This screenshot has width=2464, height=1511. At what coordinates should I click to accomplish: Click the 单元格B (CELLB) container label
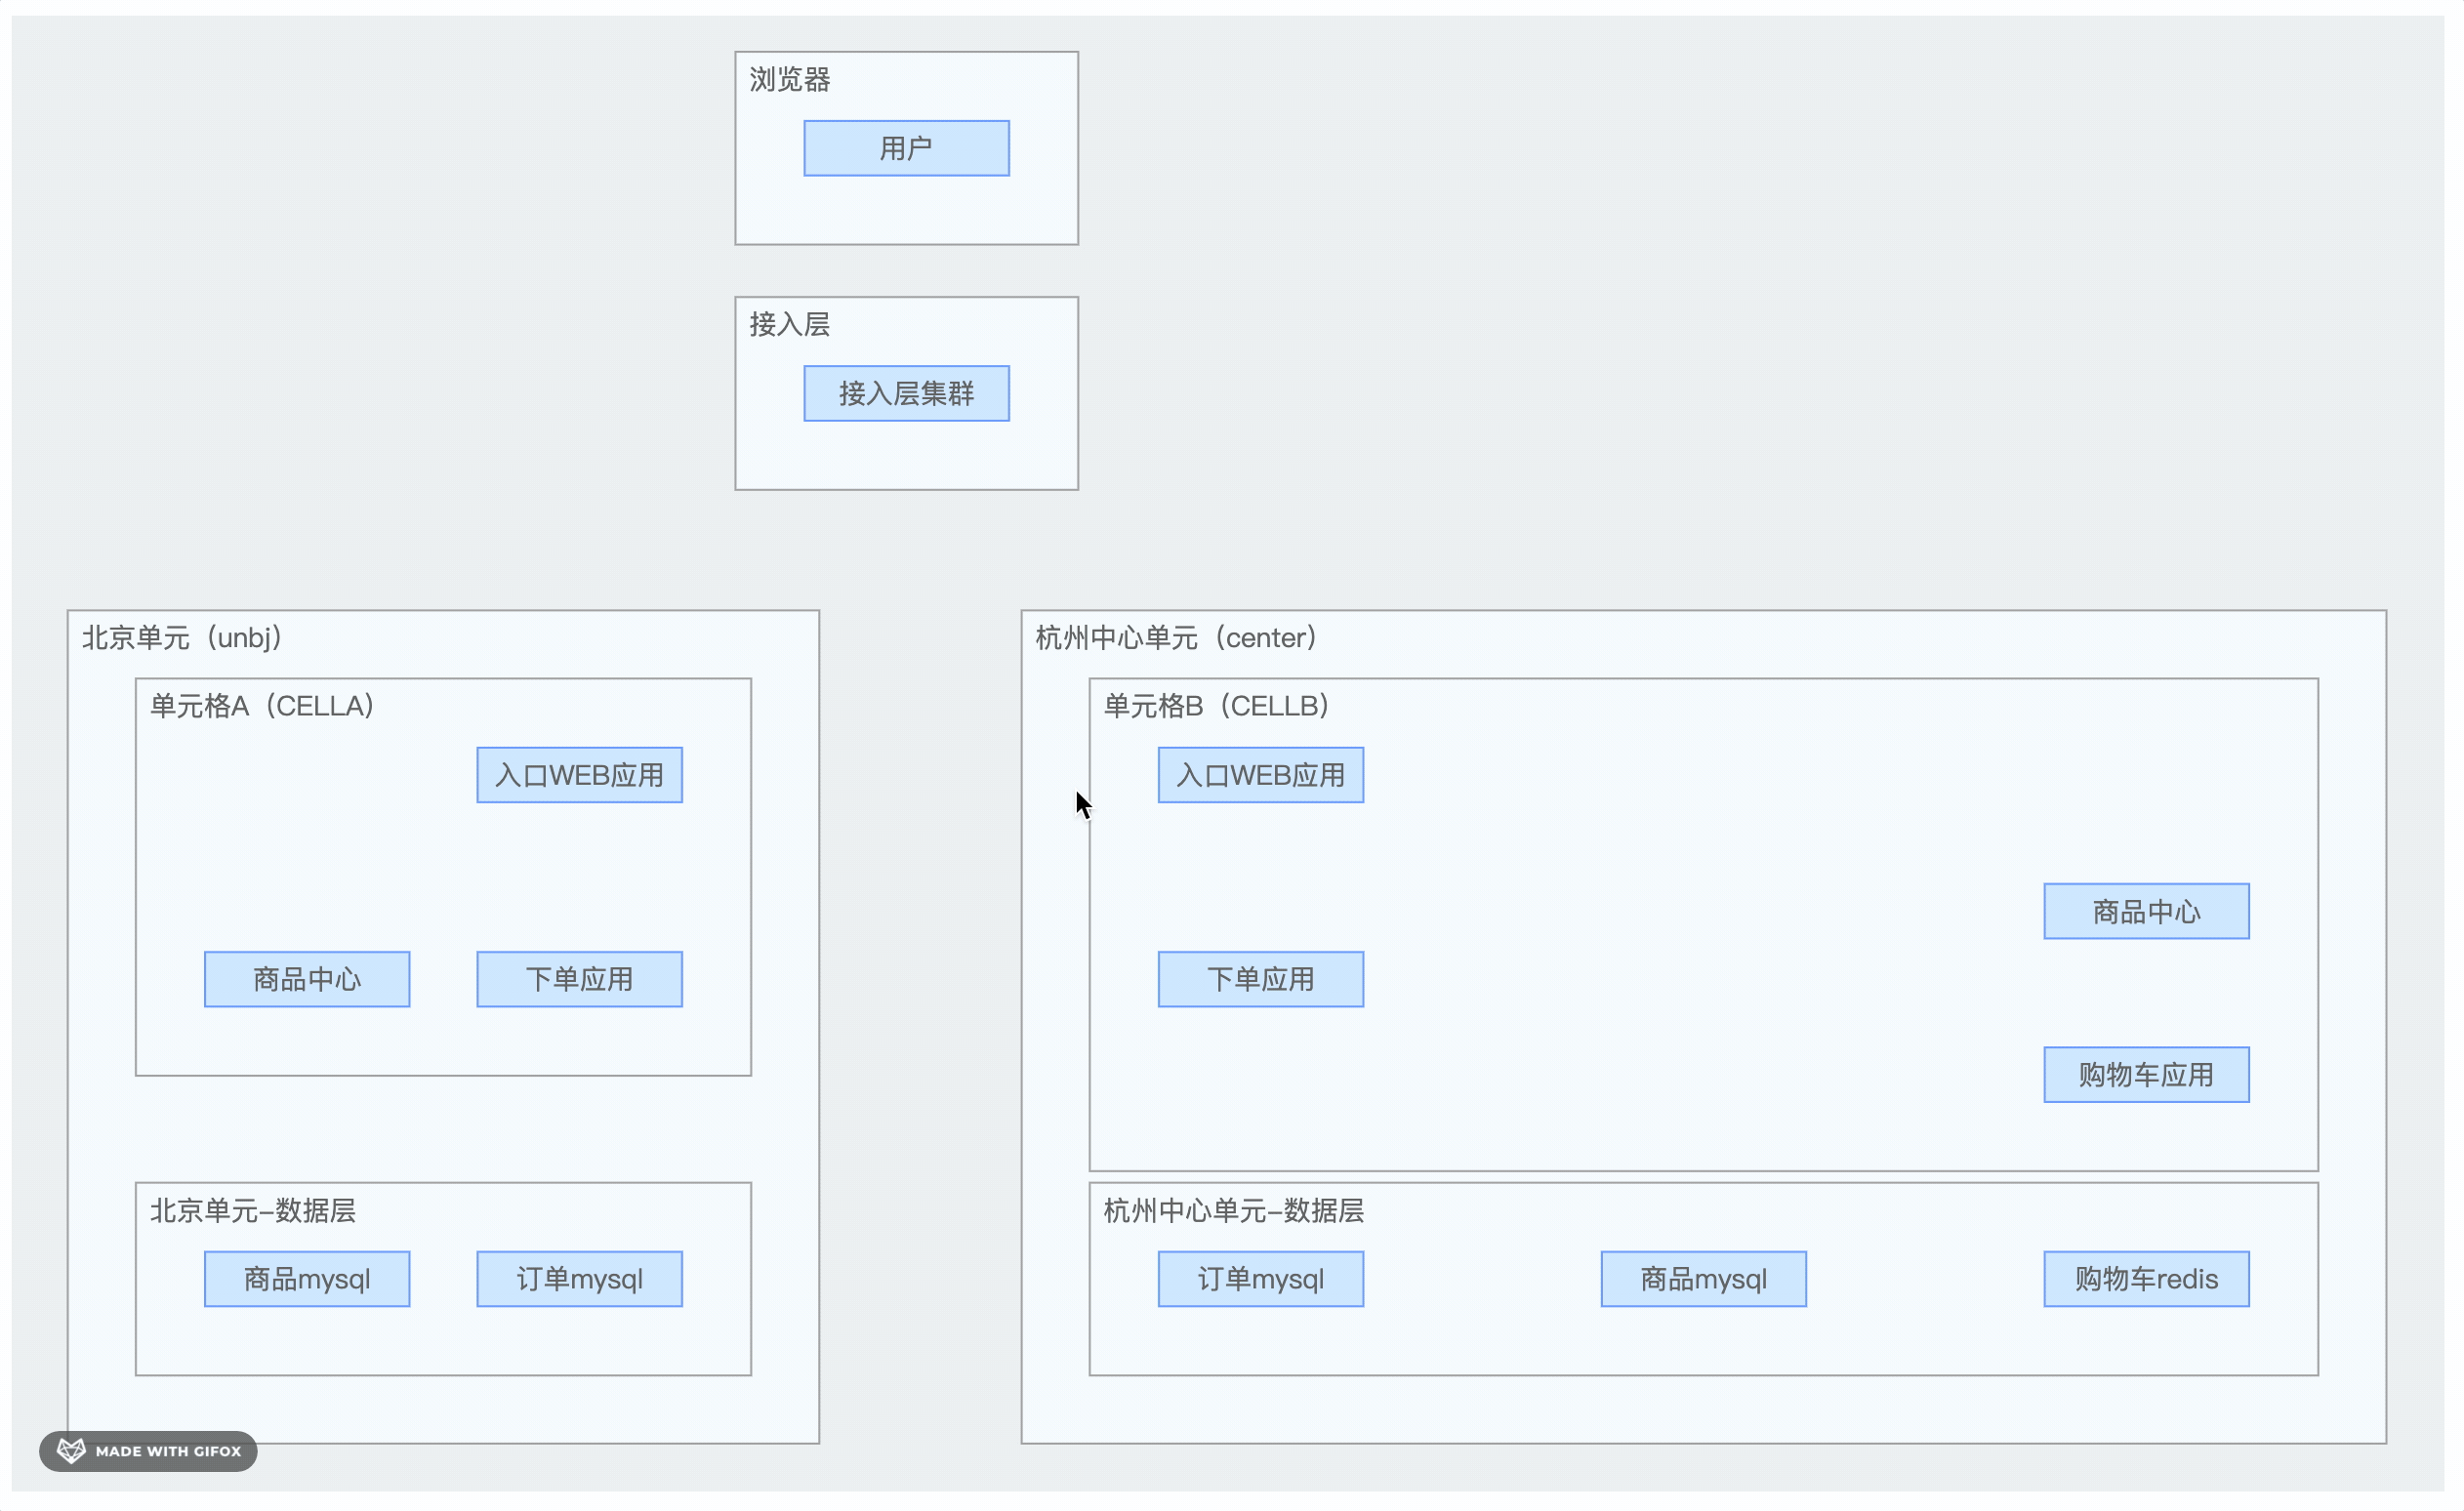point(1216,706)
